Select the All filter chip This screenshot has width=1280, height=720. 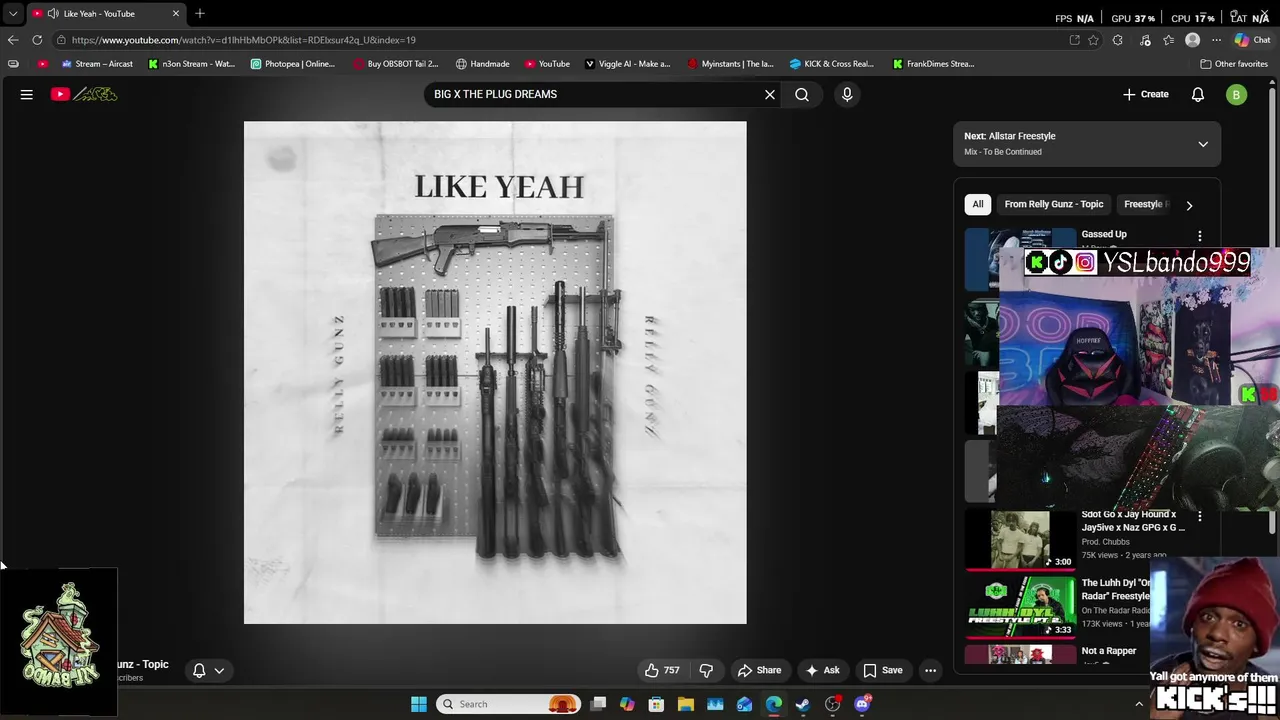coord(978,204)
